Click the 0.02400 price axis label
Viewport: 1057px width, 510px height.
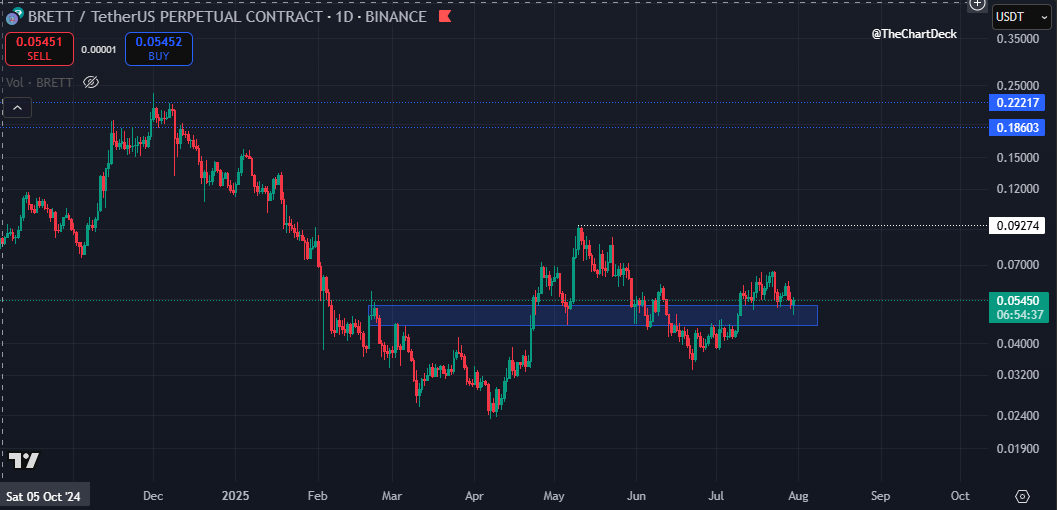1017,416
